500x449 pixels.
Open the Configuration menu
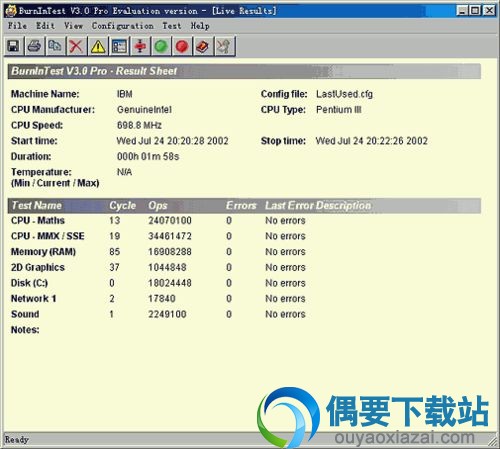coord(123,26)
